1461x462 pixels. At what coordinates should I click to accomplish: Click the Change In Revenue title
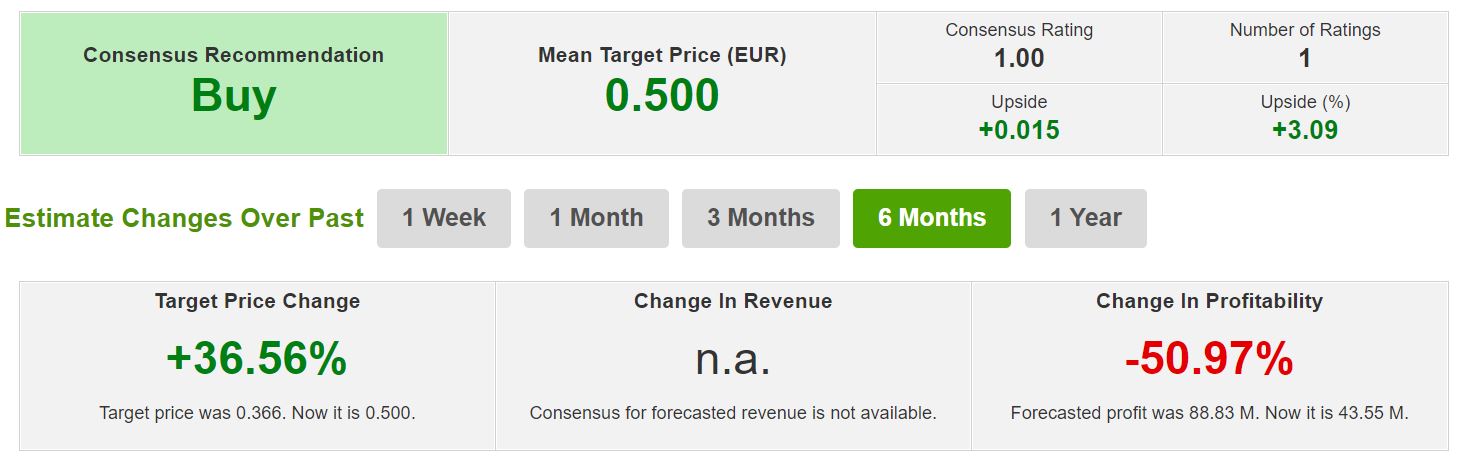tap(733, 301)
